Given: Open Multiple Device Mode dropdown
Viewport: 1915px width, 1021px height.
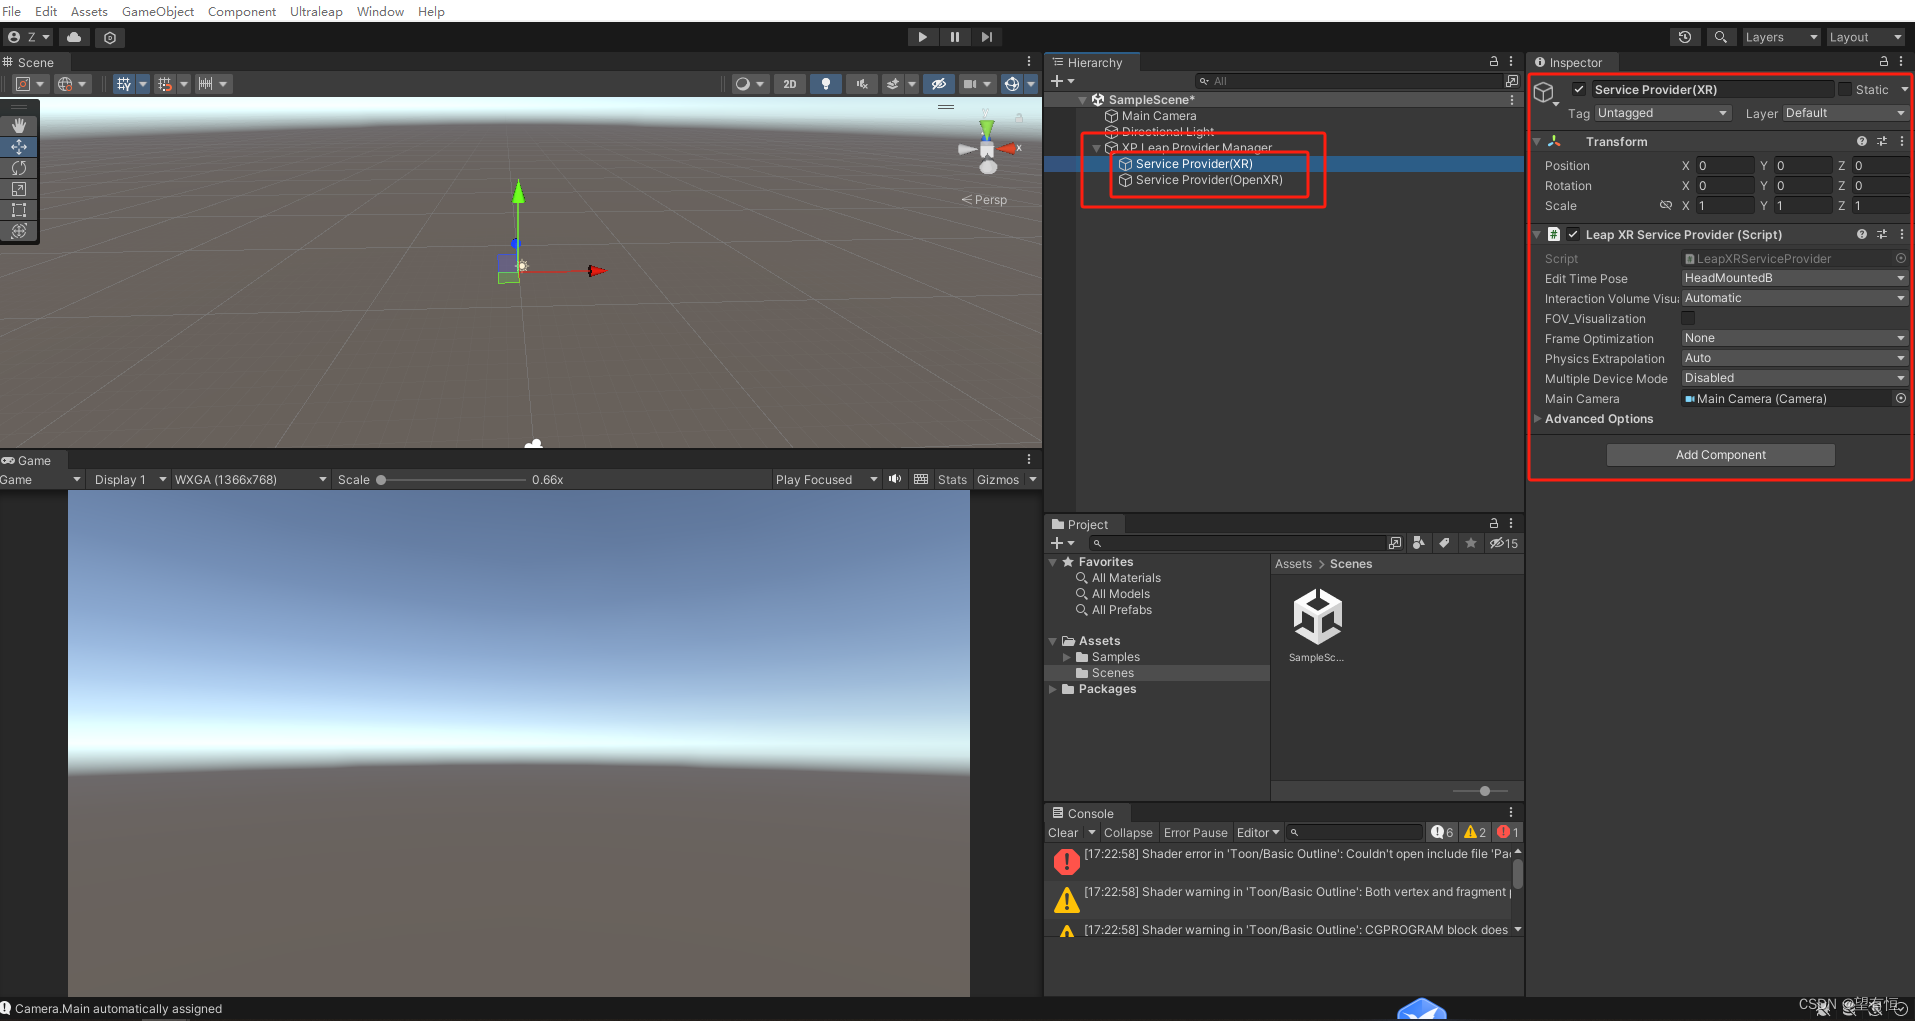Looking at the screenshot, I should click(1795, 378).
